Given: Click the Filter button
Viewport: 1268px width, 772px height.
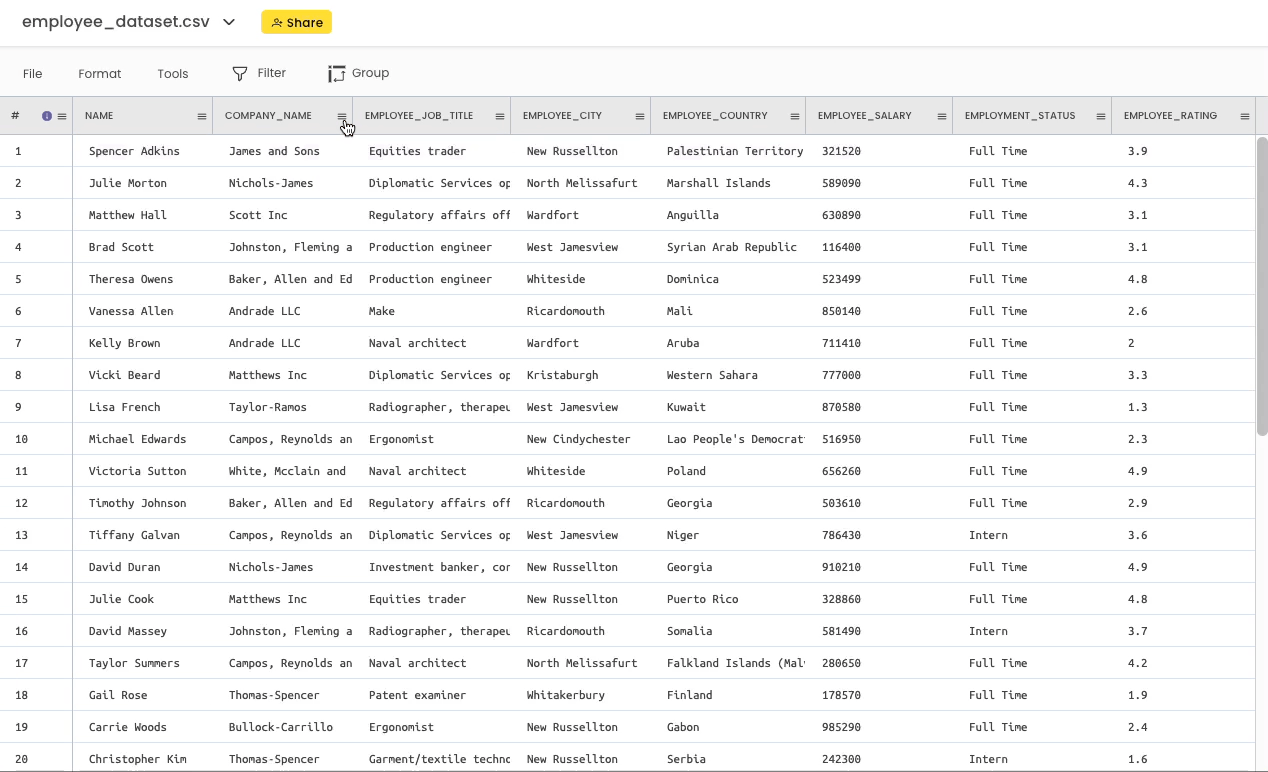Looking at the screenshot, I should 259,73.
